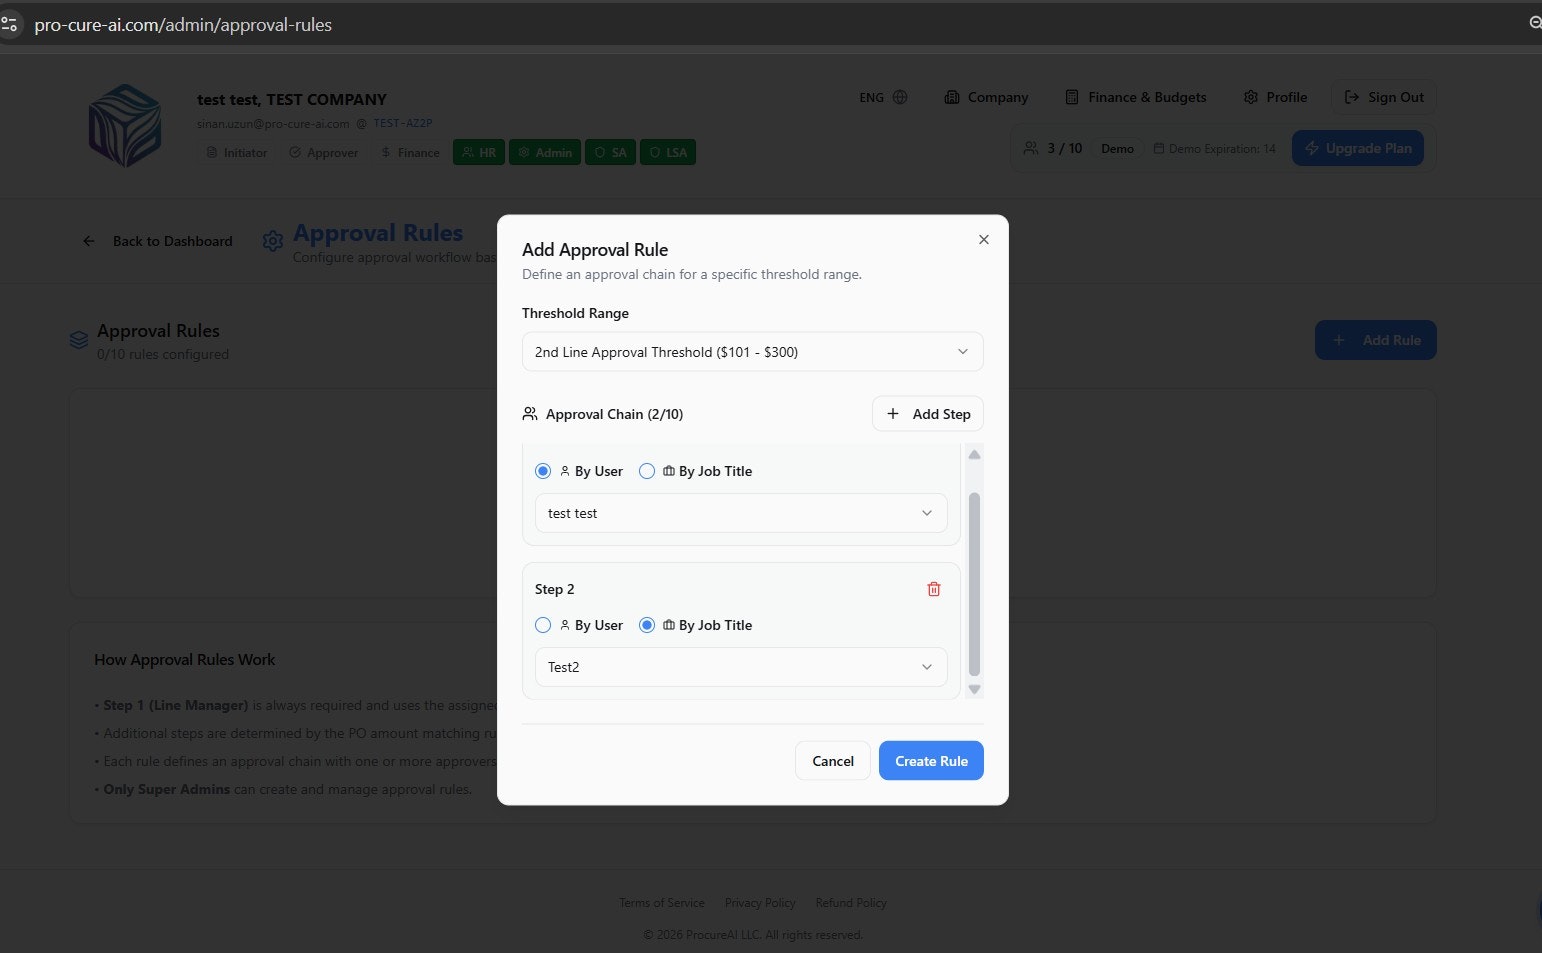Image resolution: width=1542 pixels, height=953 pixels.
Task: Click the Upgrade Plan lightning icon
Action: pyautogui.click(x=1312, y=148)
